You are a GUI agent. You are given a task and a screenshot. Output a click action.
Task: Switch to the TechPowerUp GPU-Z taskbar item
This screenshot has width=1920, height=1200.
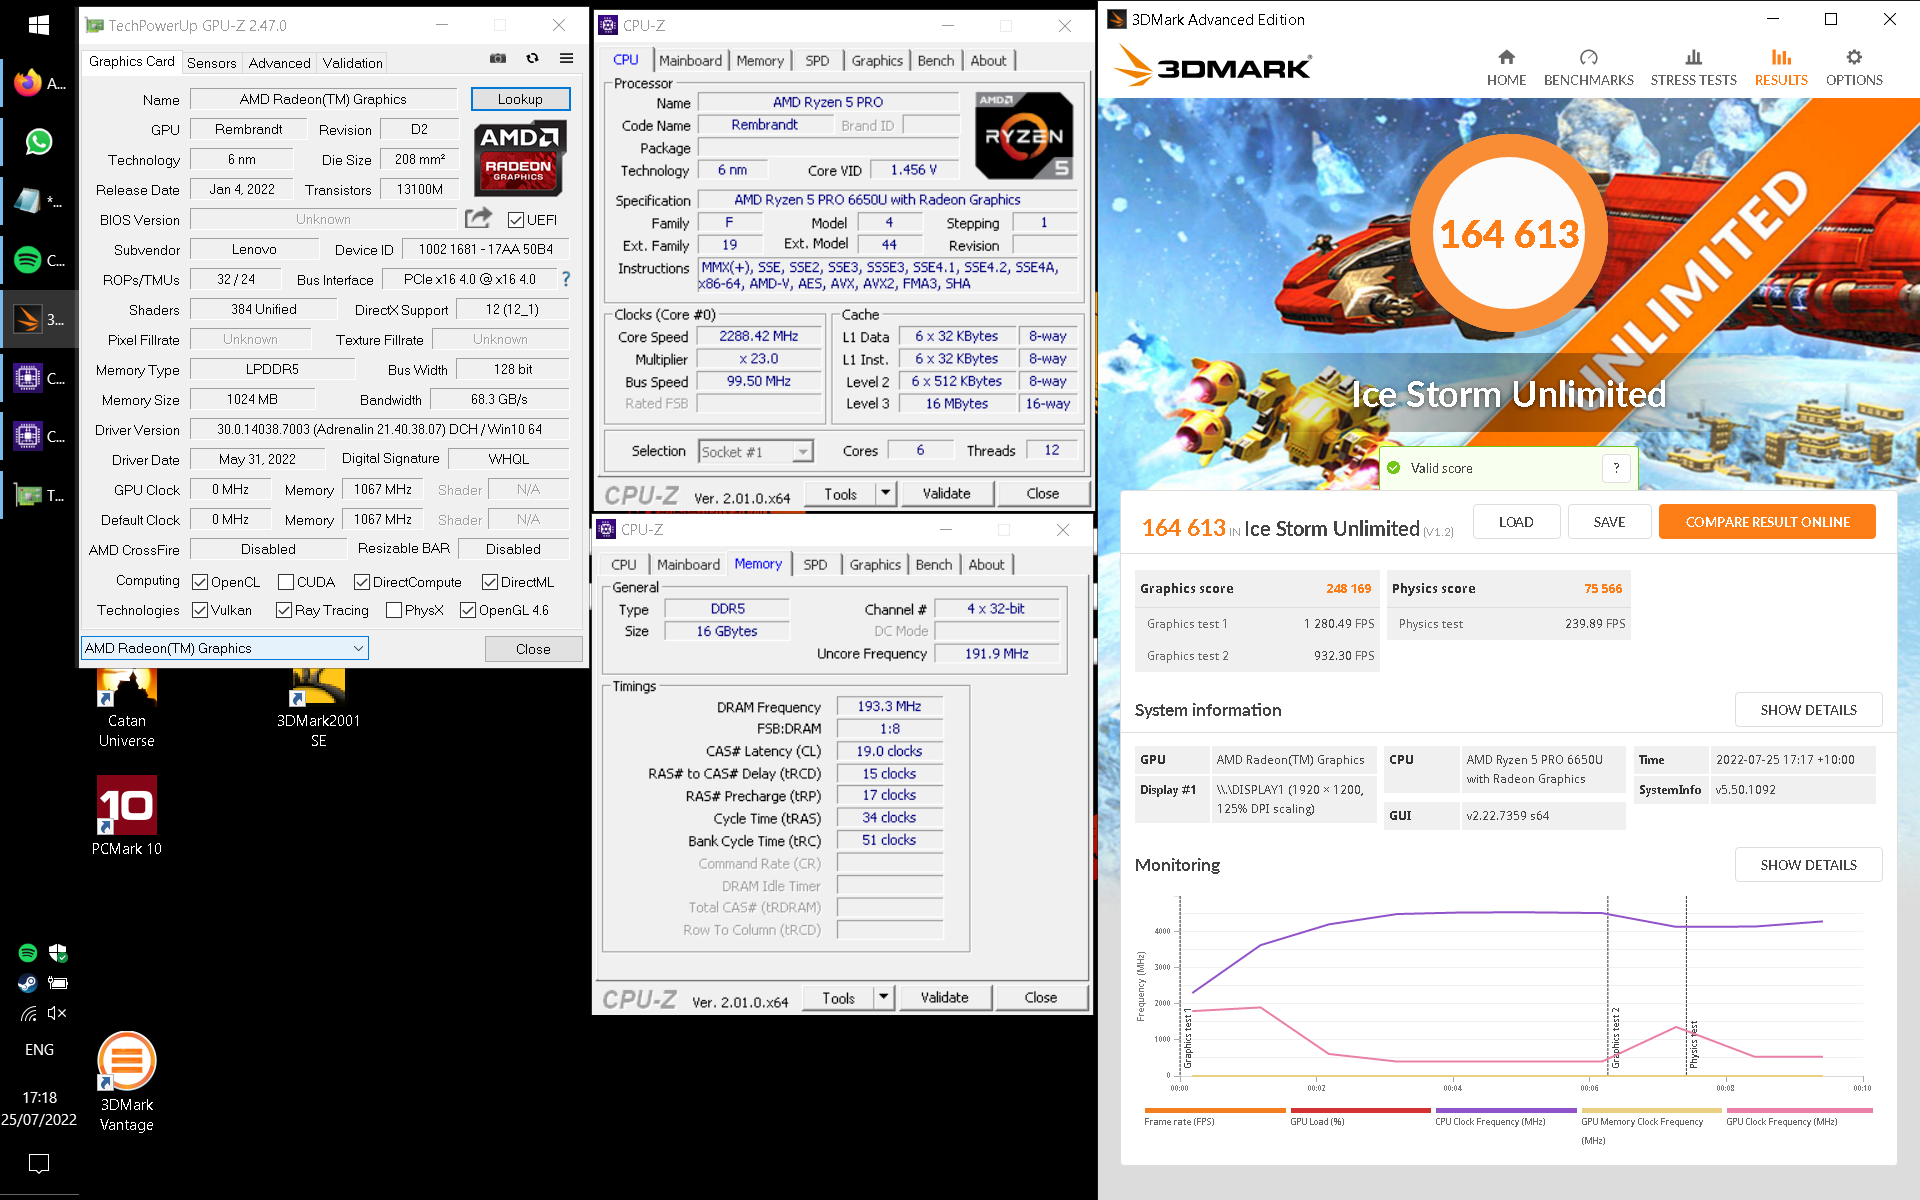pos(39,495)
